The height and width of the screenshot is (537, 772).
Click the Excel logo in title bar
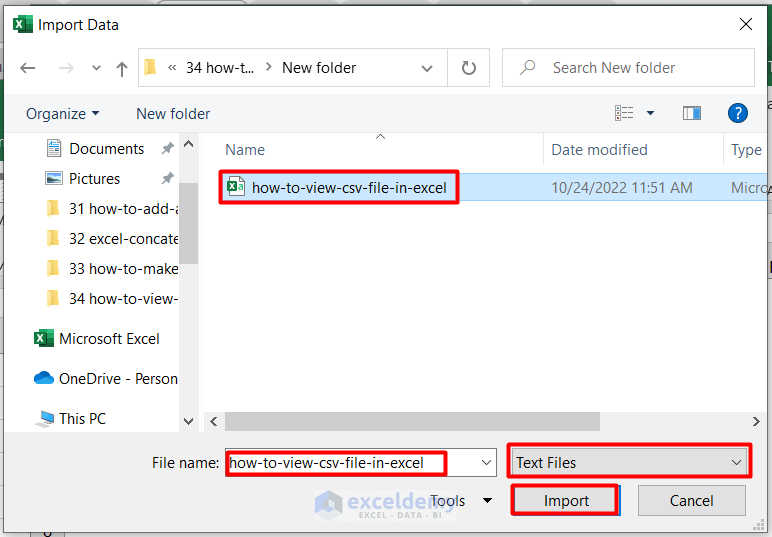point(23,24)
